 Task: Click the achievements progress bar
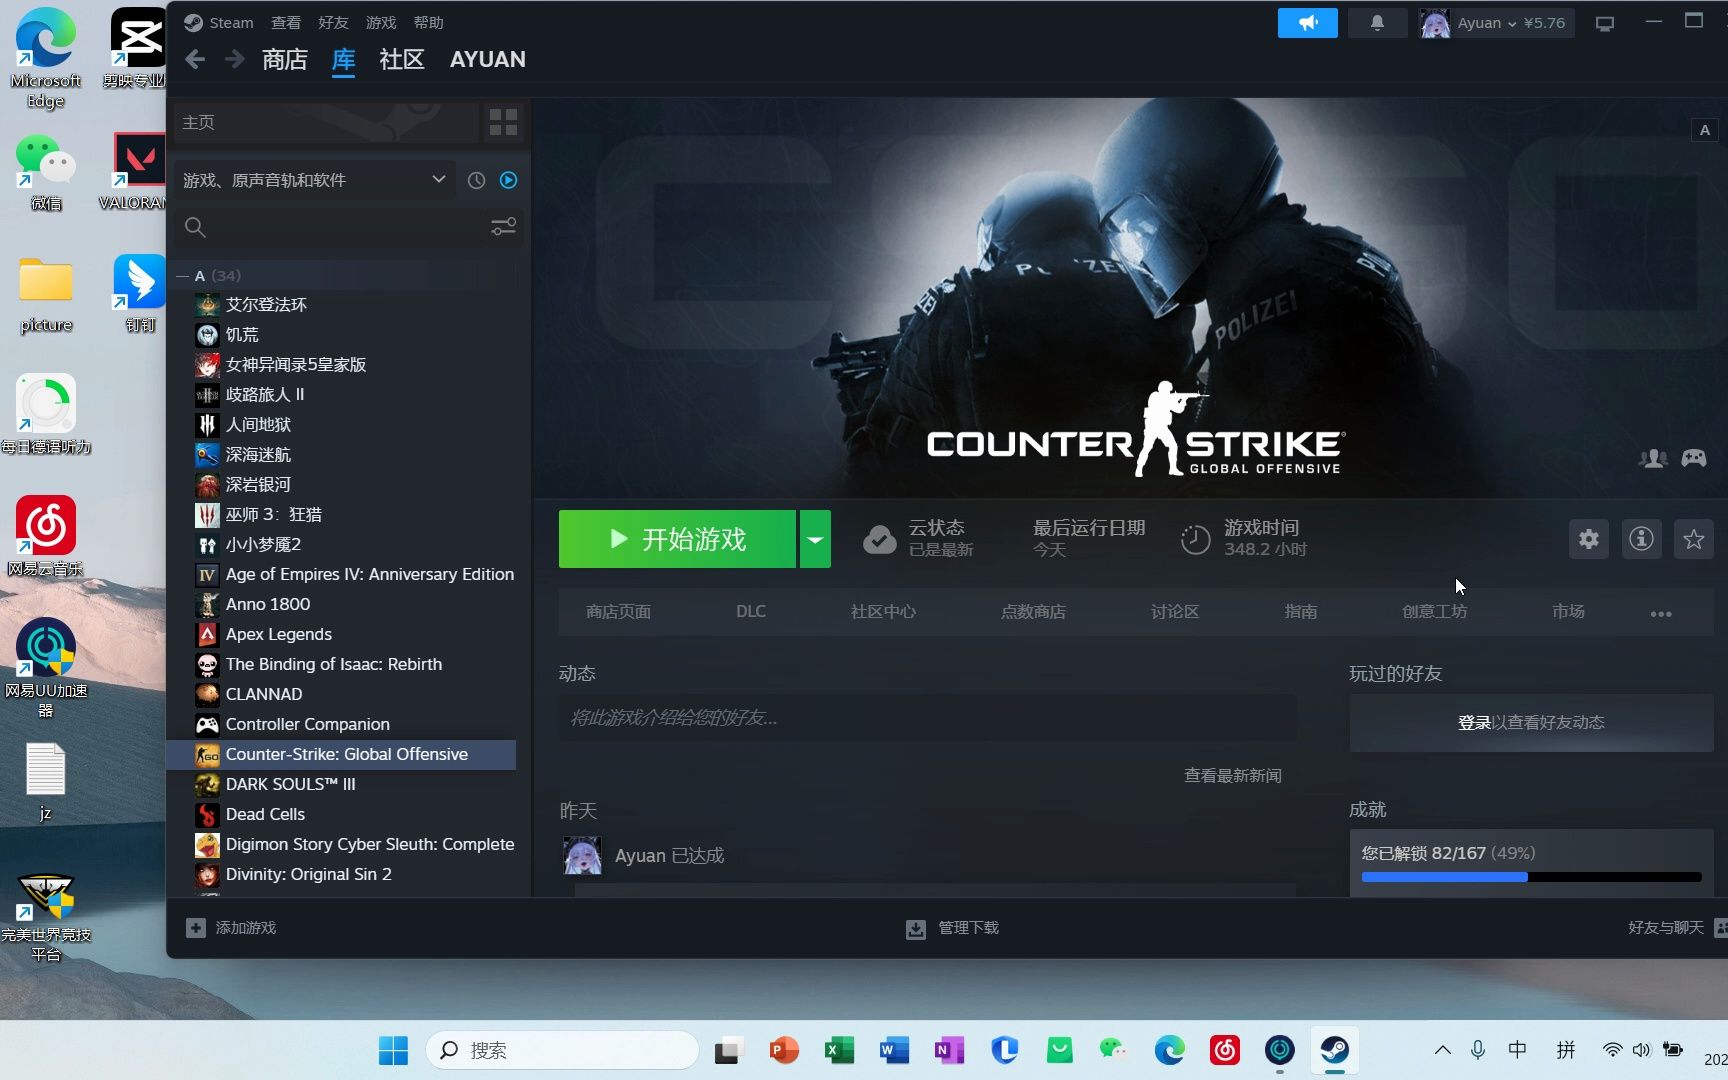1531,877
